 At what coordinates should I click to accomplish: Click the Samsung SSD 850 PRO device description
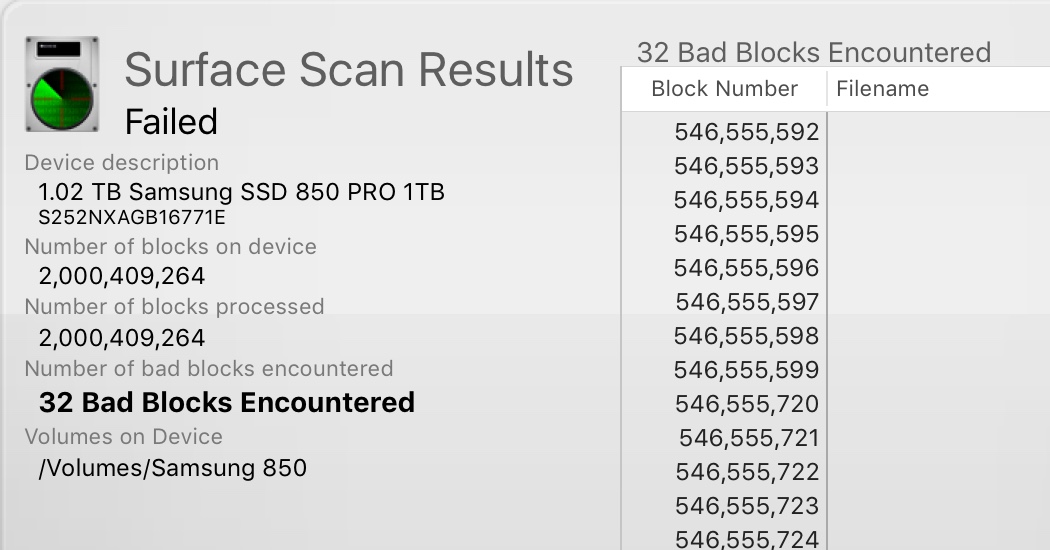point(241,192)
